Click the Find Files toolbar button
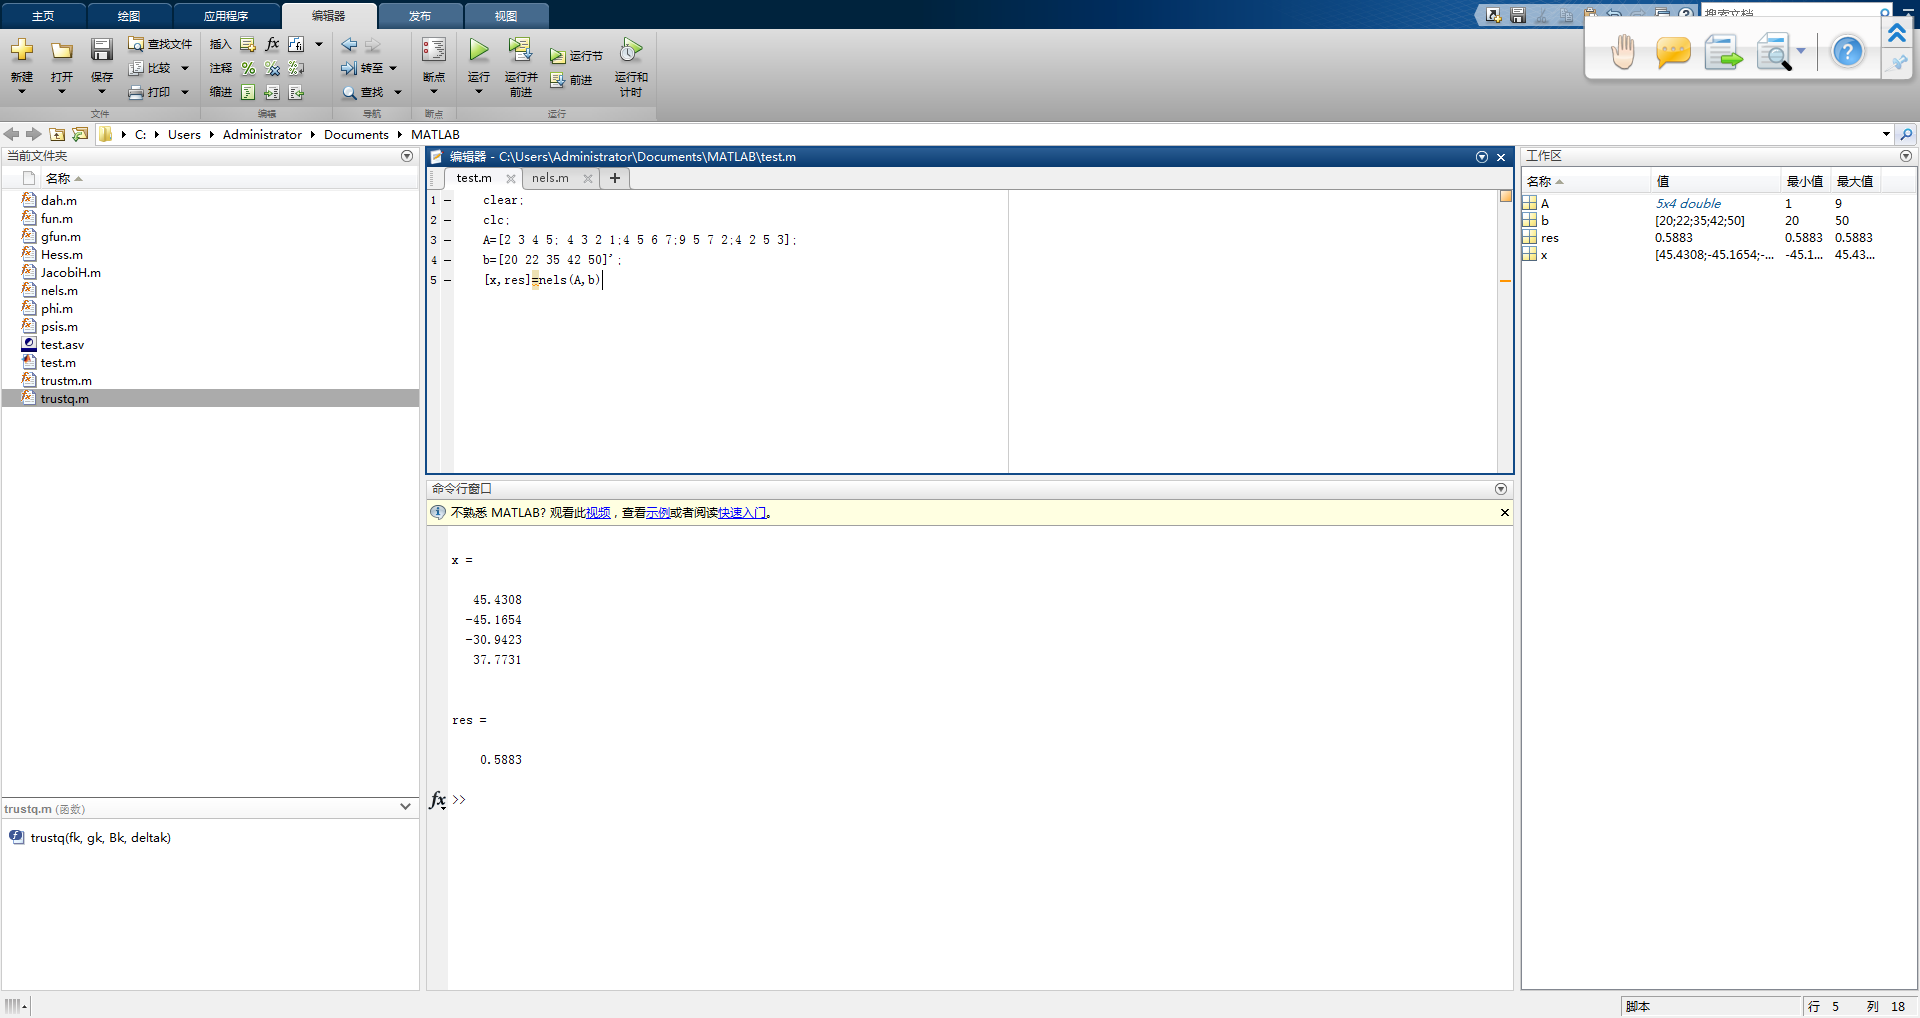 point(160,44)
